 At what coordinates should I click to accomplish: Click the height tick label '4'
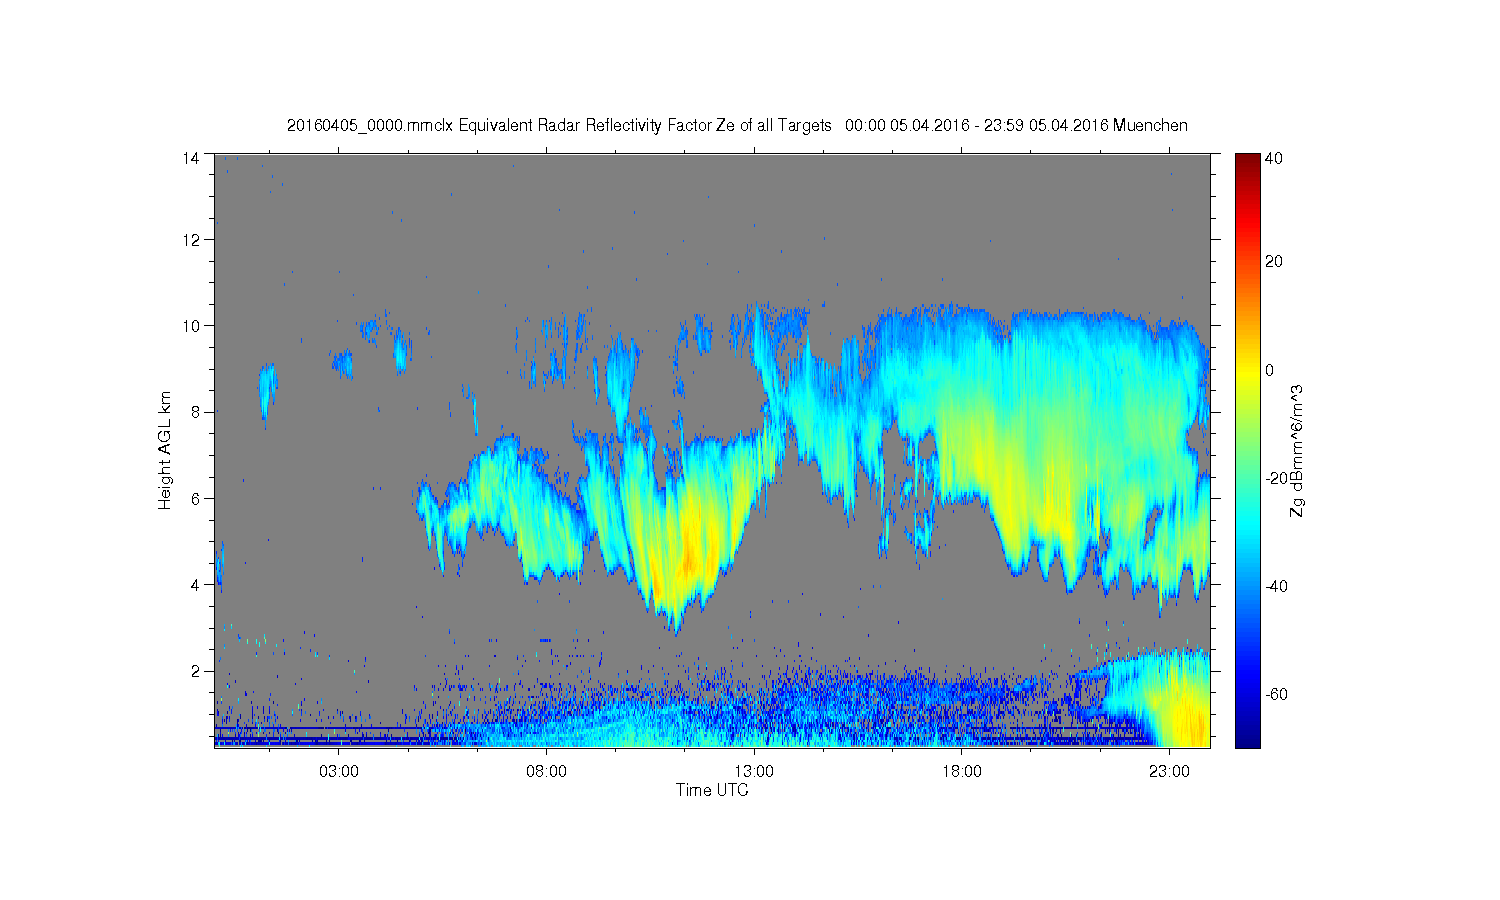click(195, 584)
